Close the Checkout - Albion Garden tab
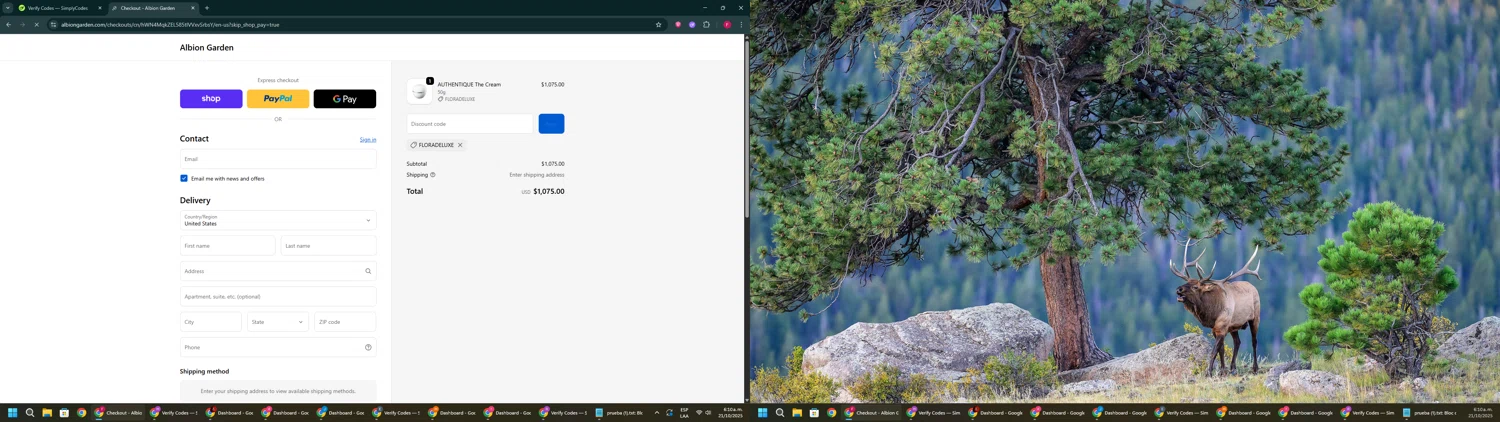This screenshot has width=1500, height=422. [x=193, y=8]
